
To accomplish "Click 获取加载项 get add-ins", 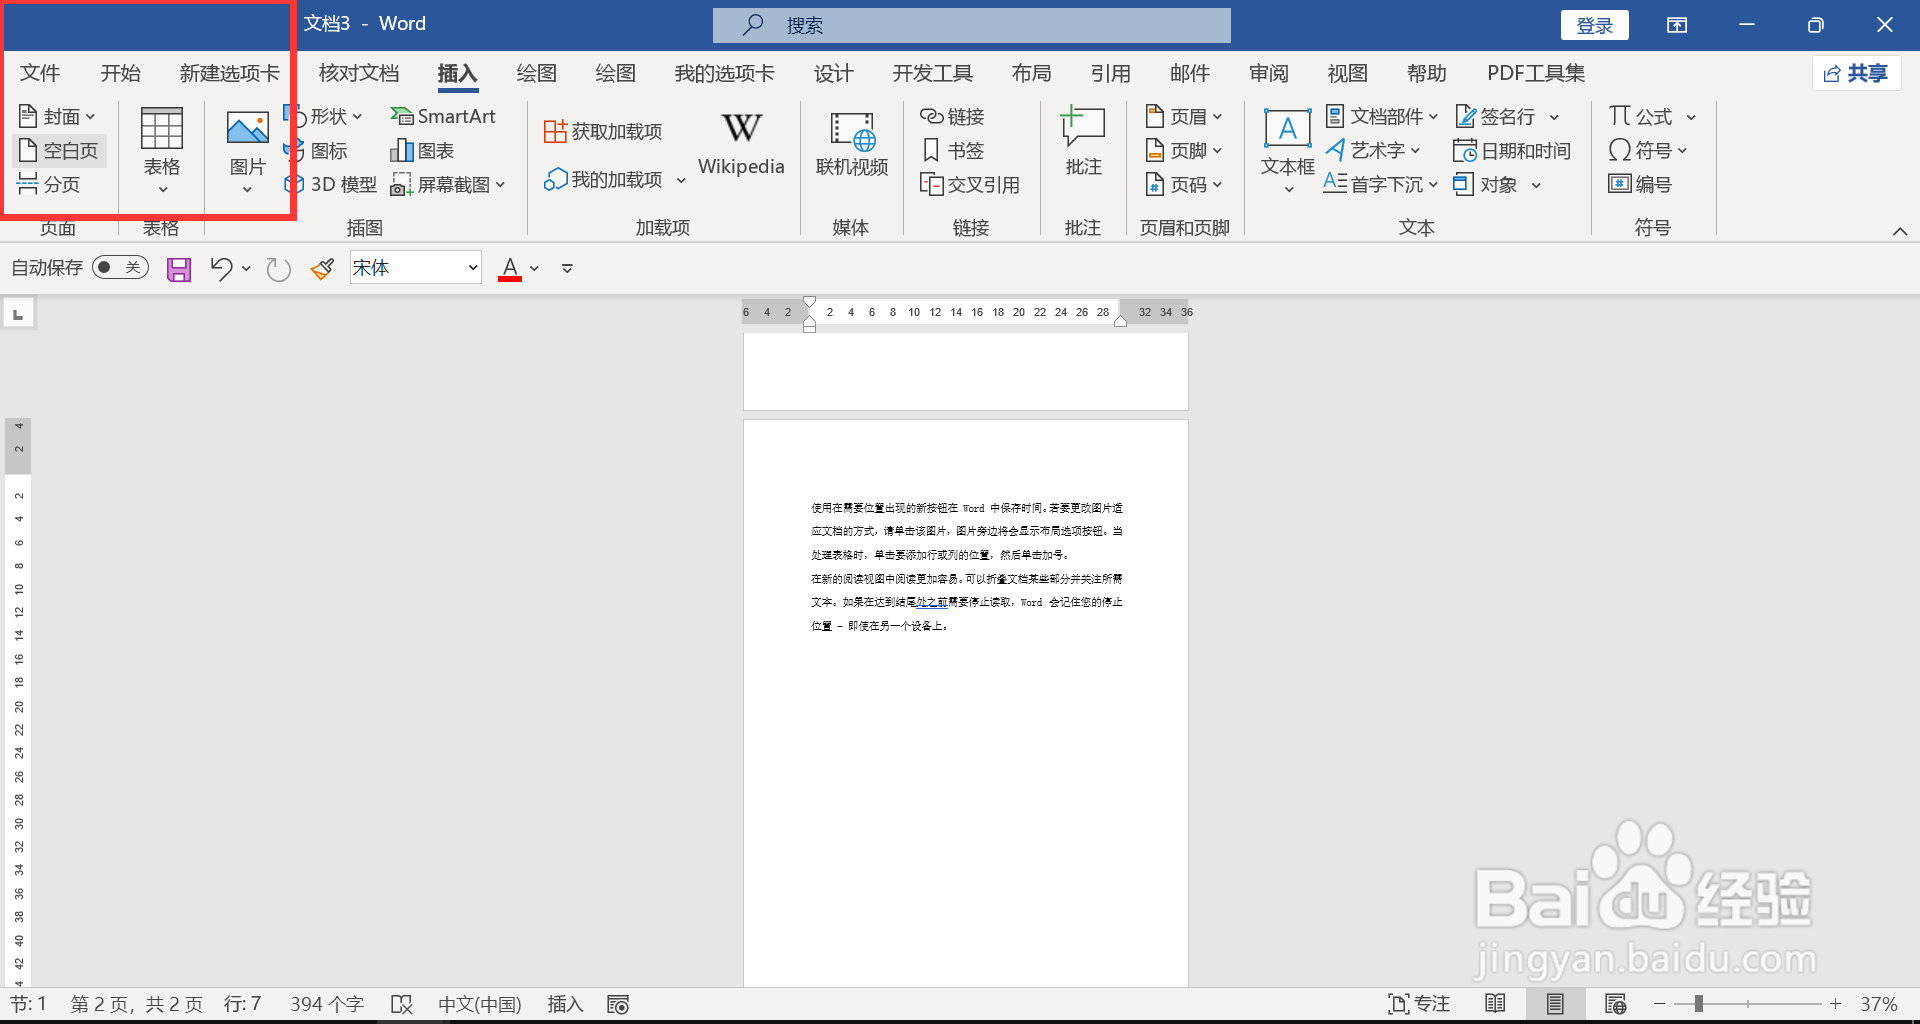I will click(x=603, y=132).
